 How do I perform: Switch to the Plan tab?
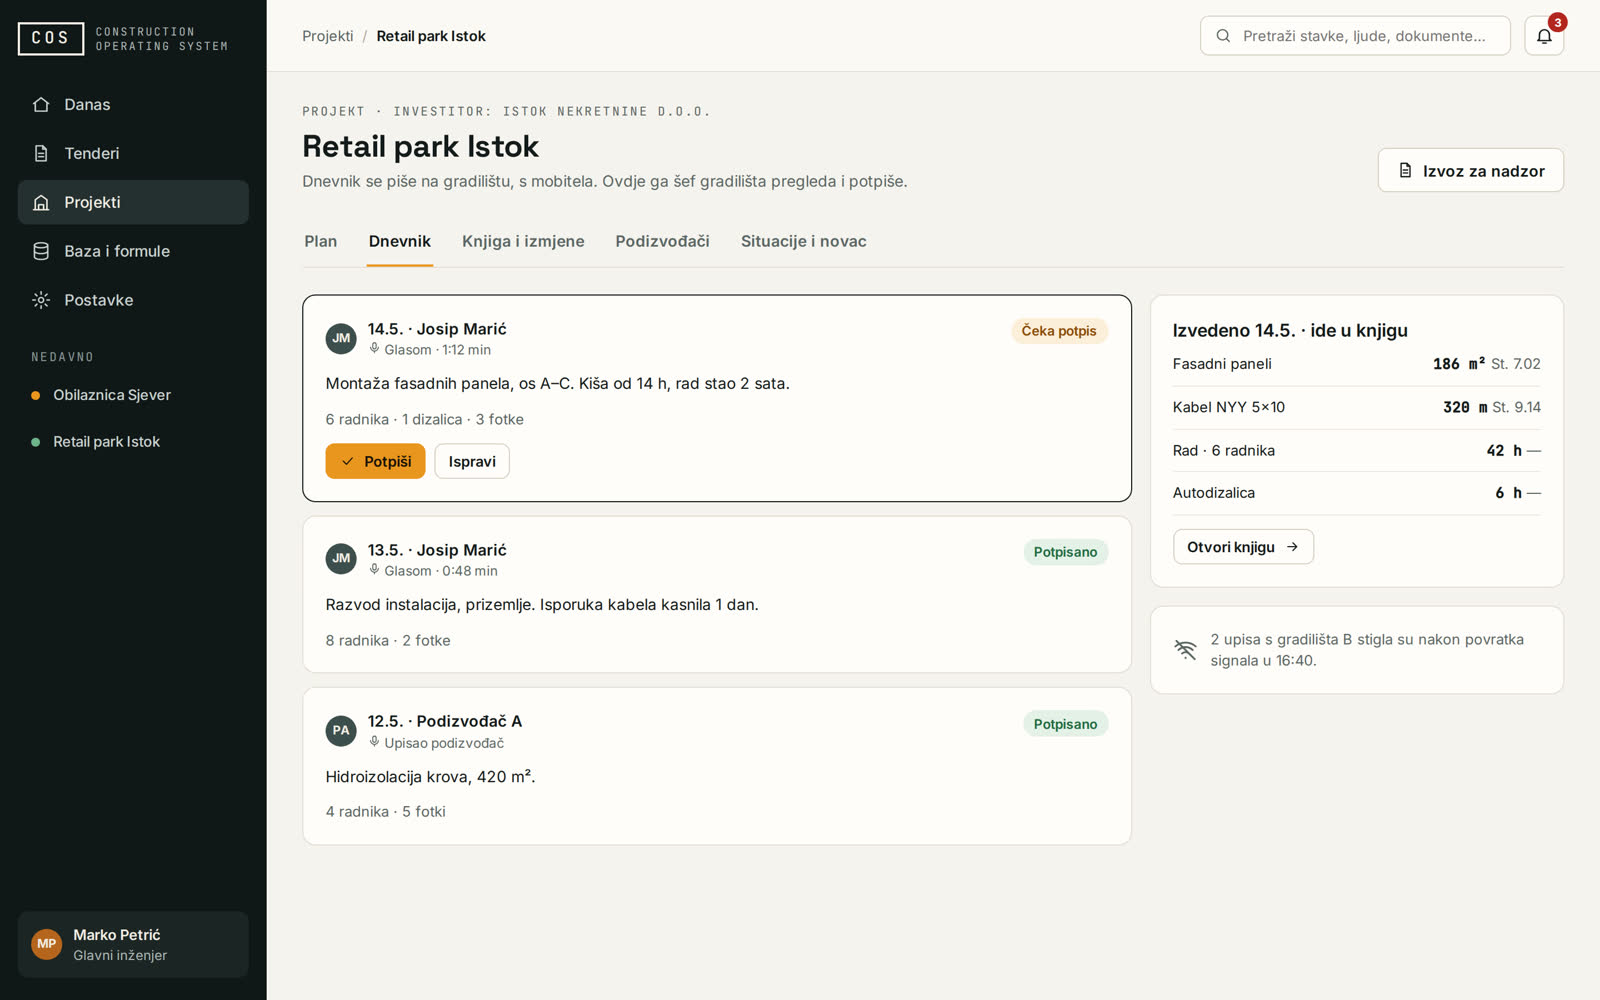point(321,241)
